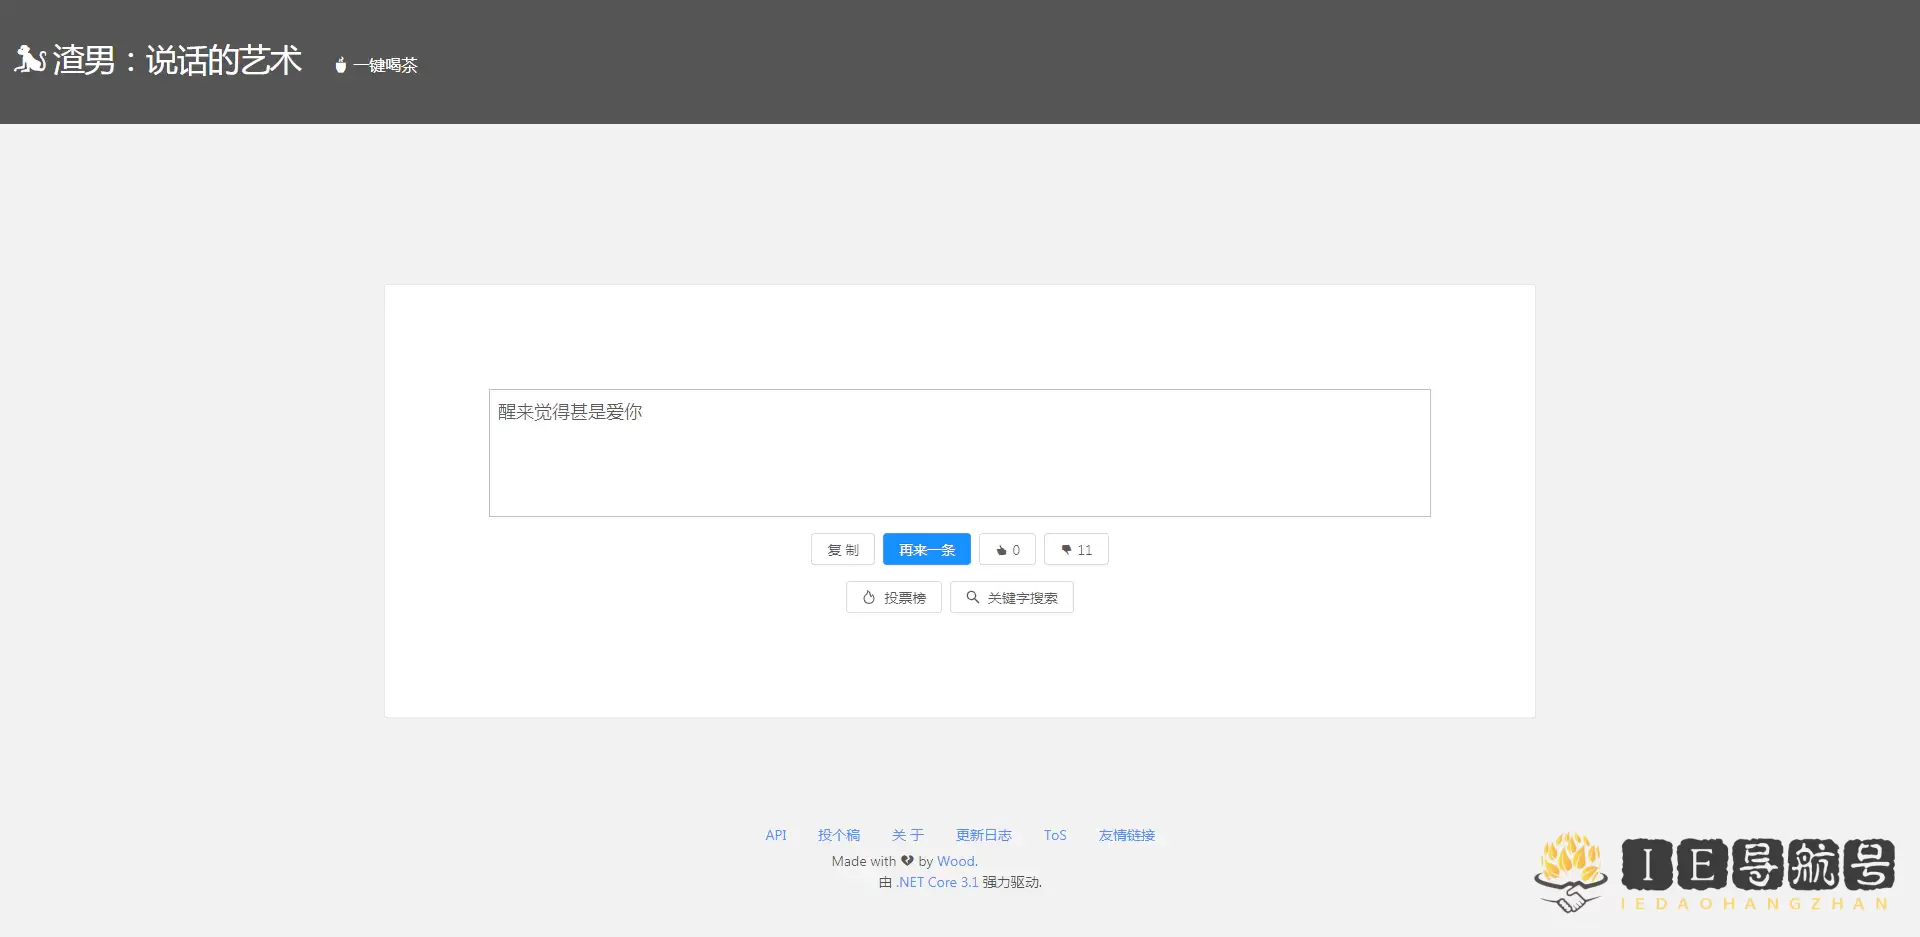Image resolution: width=1920 pixels, height=937 pixels.
Task: Open the ToS footer link
Action: (x=1055, y=835)
